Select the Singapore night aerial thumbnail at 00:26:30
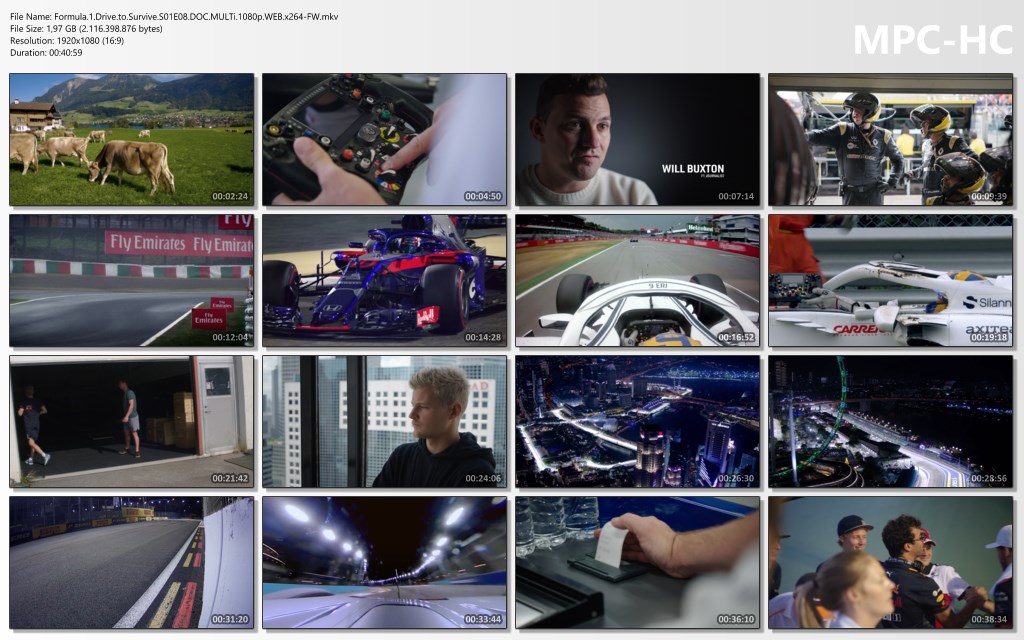The height and width of the screenshot is (640, 1024). tap(637, 421)
